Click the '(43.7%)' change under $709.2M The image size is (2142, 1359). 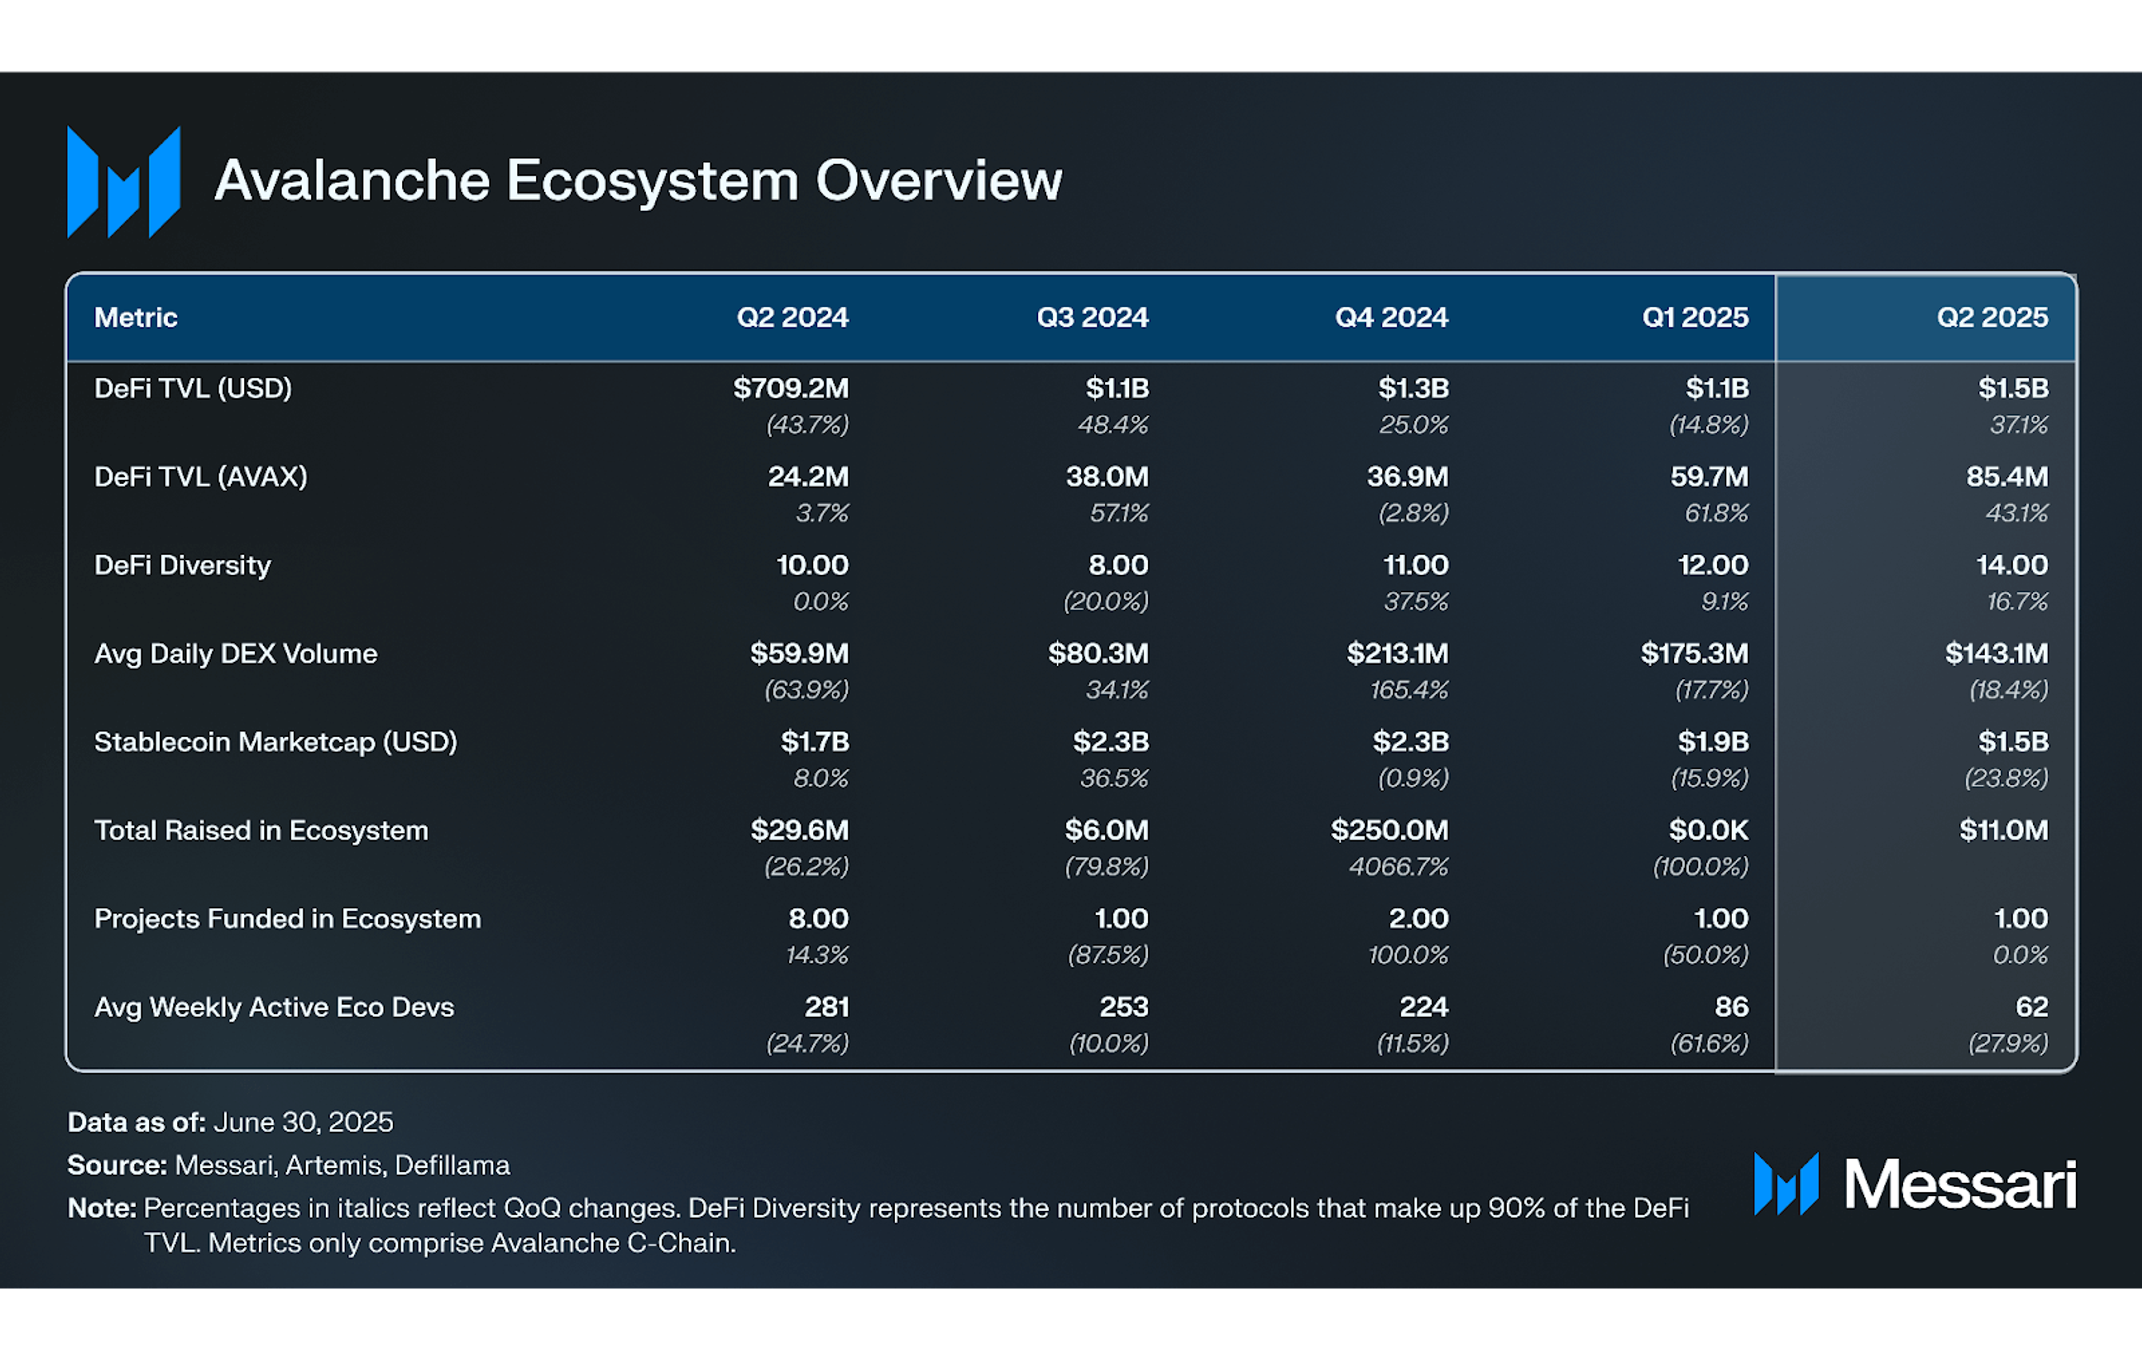(807, 425)
